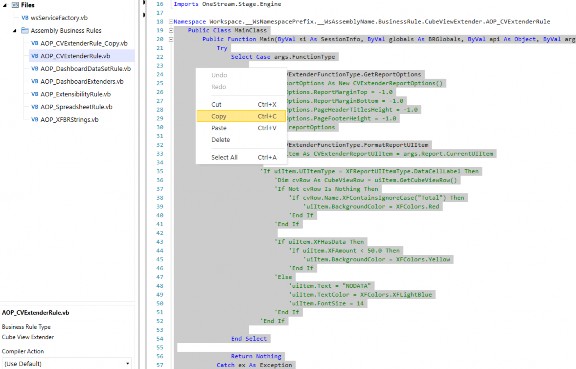Open AOP_SpreadsheetRule.vb file
Screen dimensions: 576x369
[x=76, y=107]
